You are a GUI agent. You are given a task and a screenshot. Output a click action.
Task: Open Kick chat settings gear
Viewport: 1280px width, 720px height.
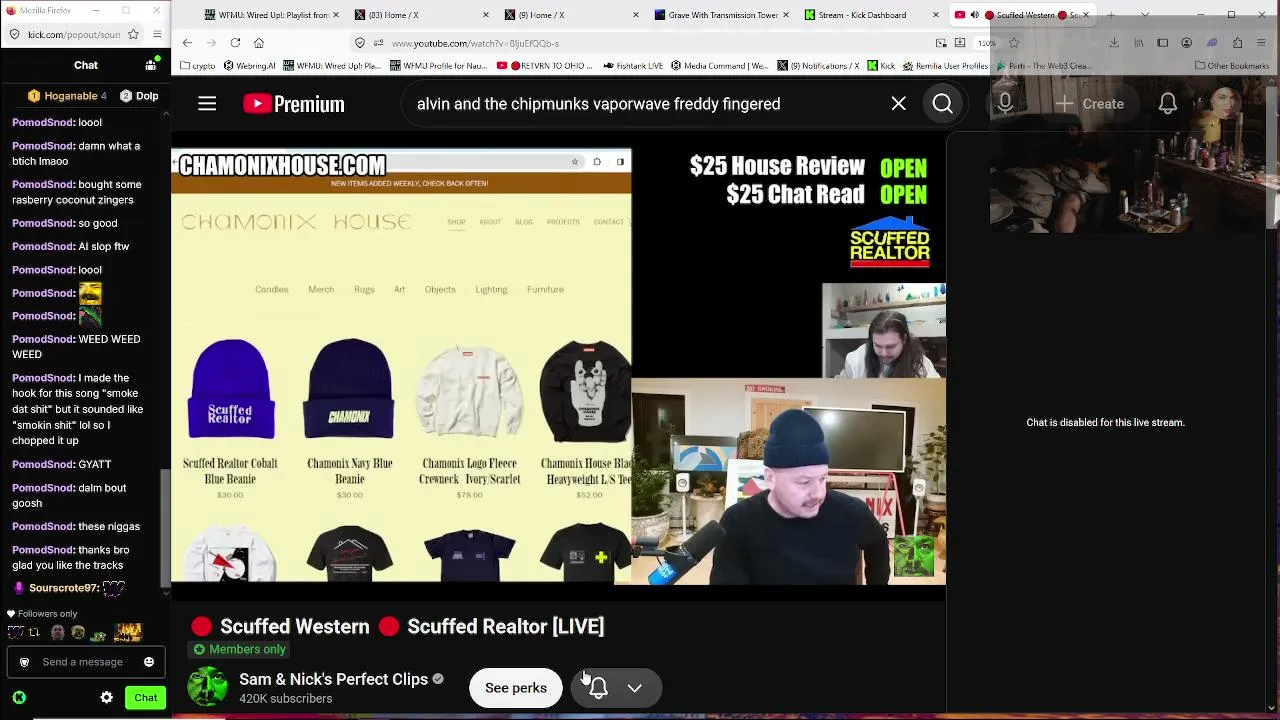[x=107, y=698]
